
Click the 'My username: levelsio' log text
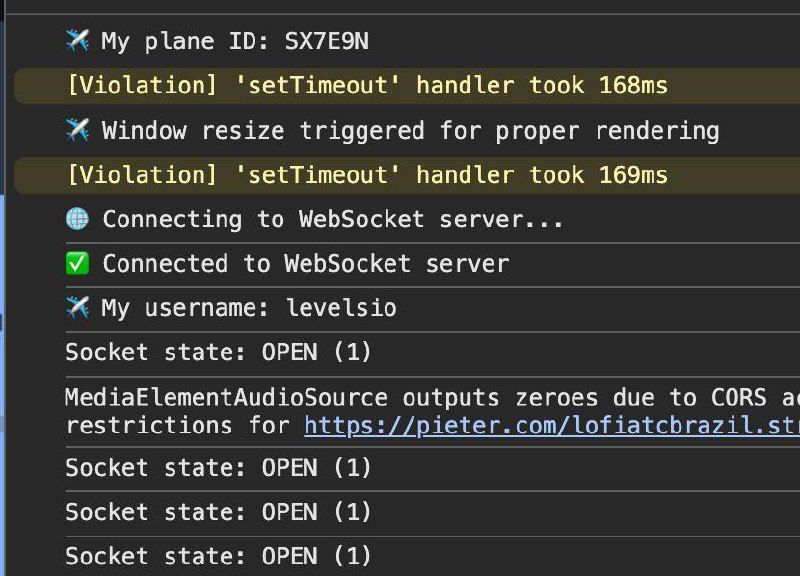coord(248,308)
